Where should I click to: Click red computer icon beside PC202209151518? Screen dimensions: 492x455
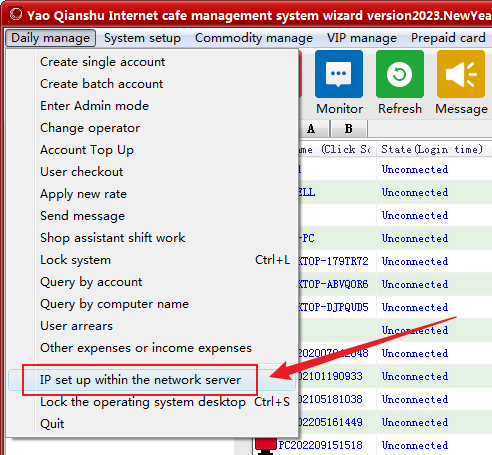(266, 446)
